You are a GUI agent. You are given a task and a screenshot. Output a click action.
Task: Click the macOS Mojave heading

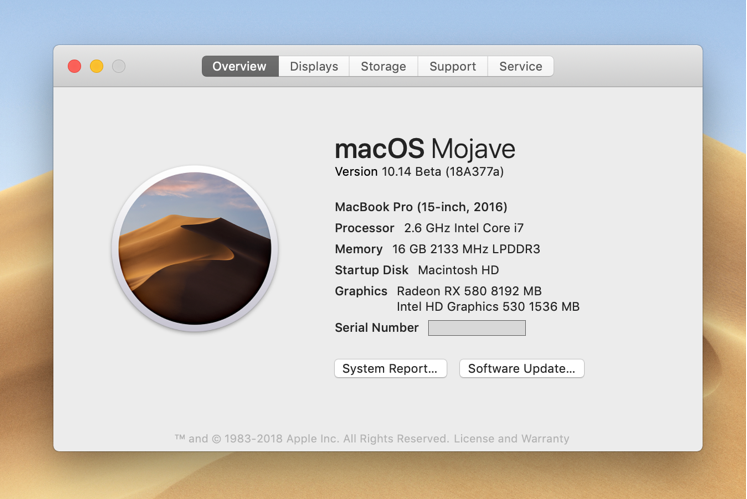coord(424,149)
